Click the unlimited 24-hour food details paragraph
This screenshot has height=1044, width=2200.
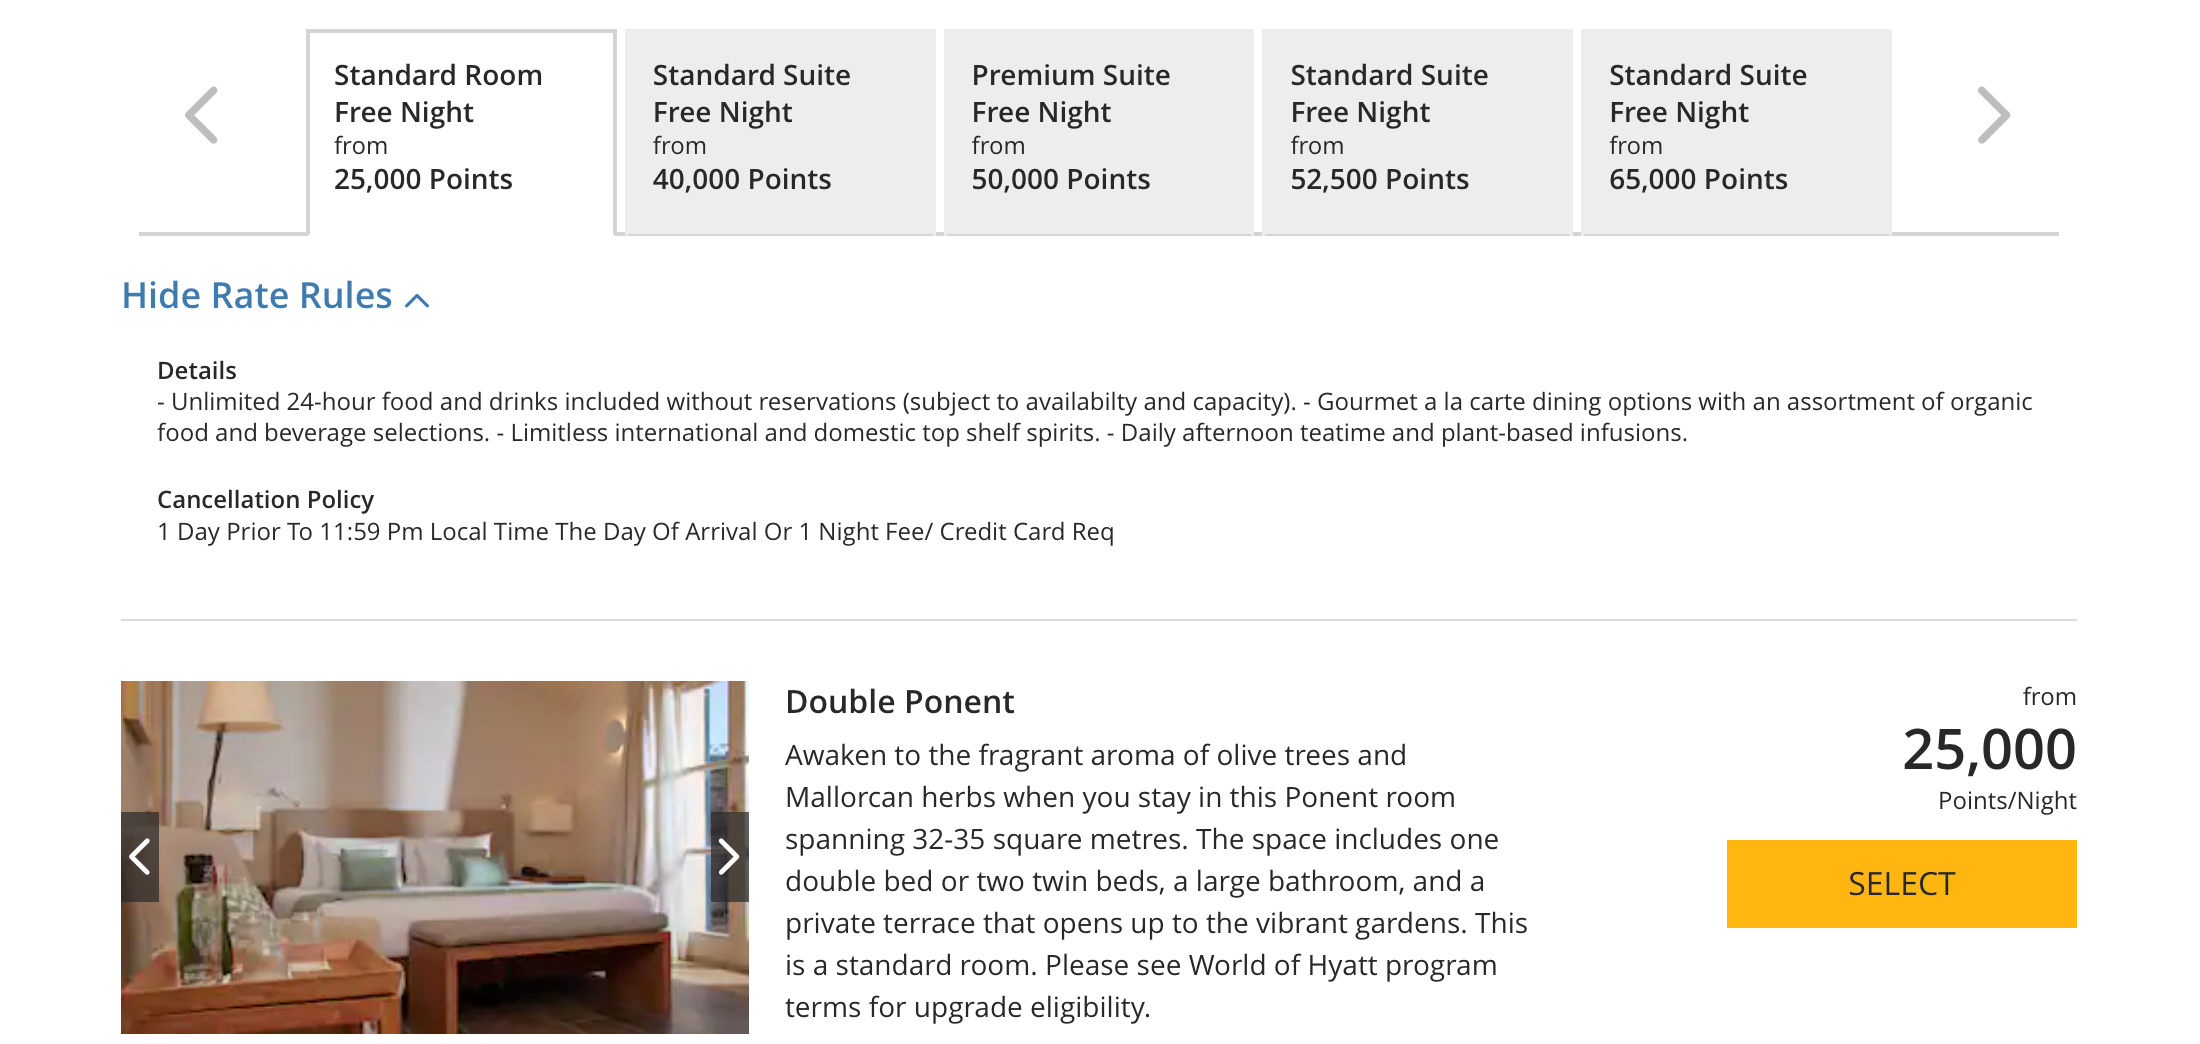(x=1094, y=417)
